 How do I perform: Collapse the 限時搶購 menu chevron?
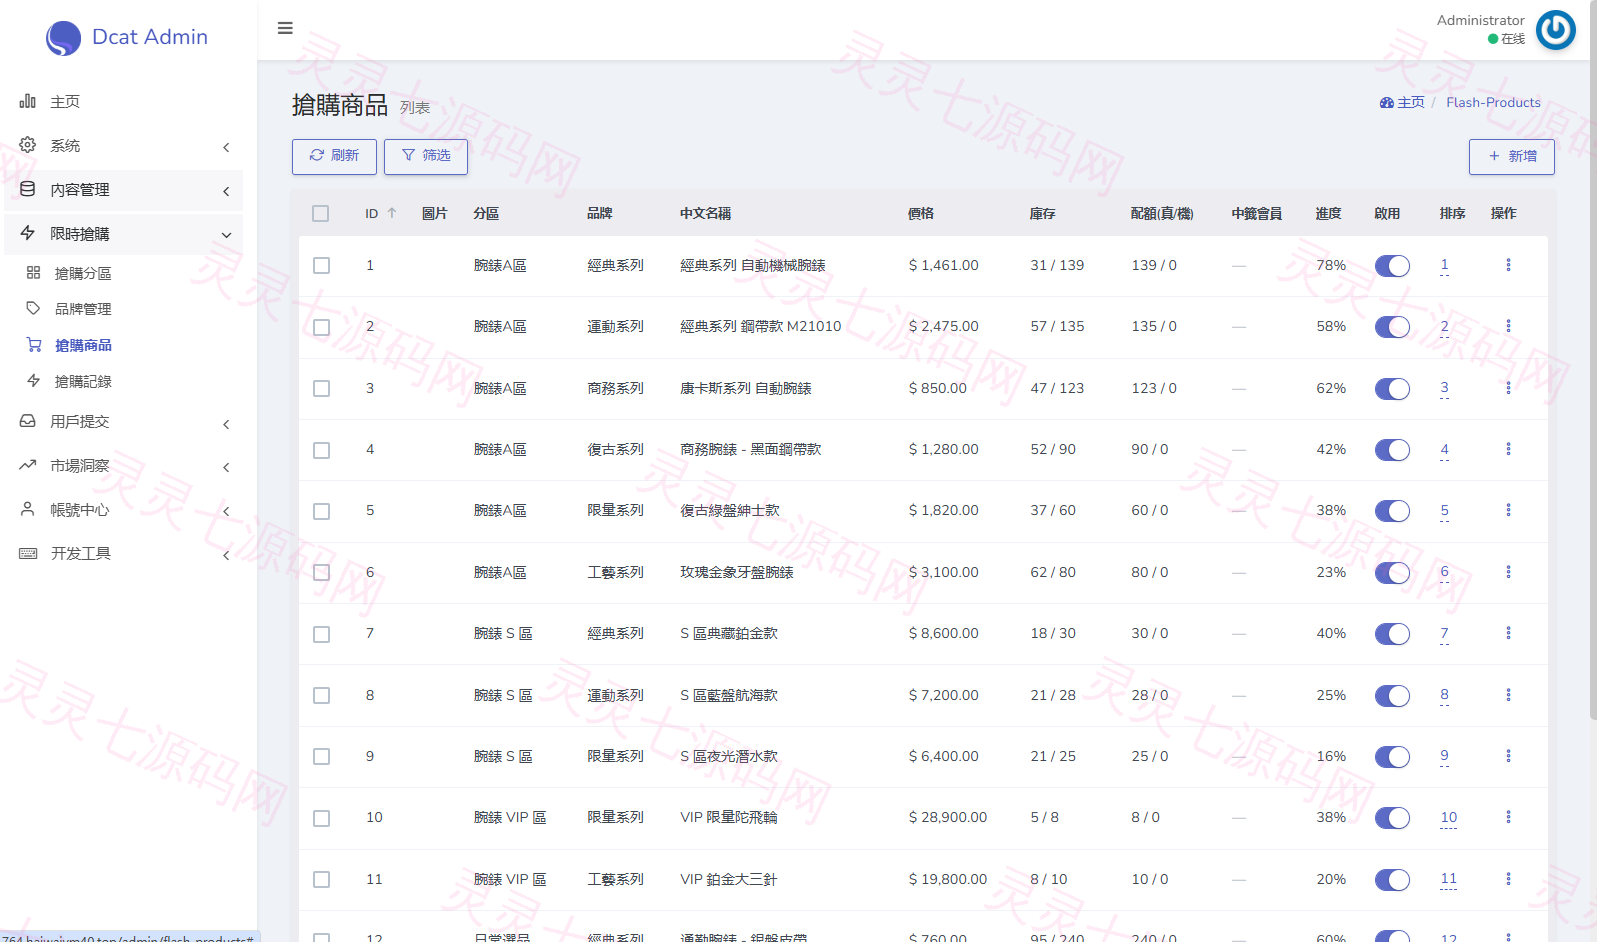click(226, 235)
